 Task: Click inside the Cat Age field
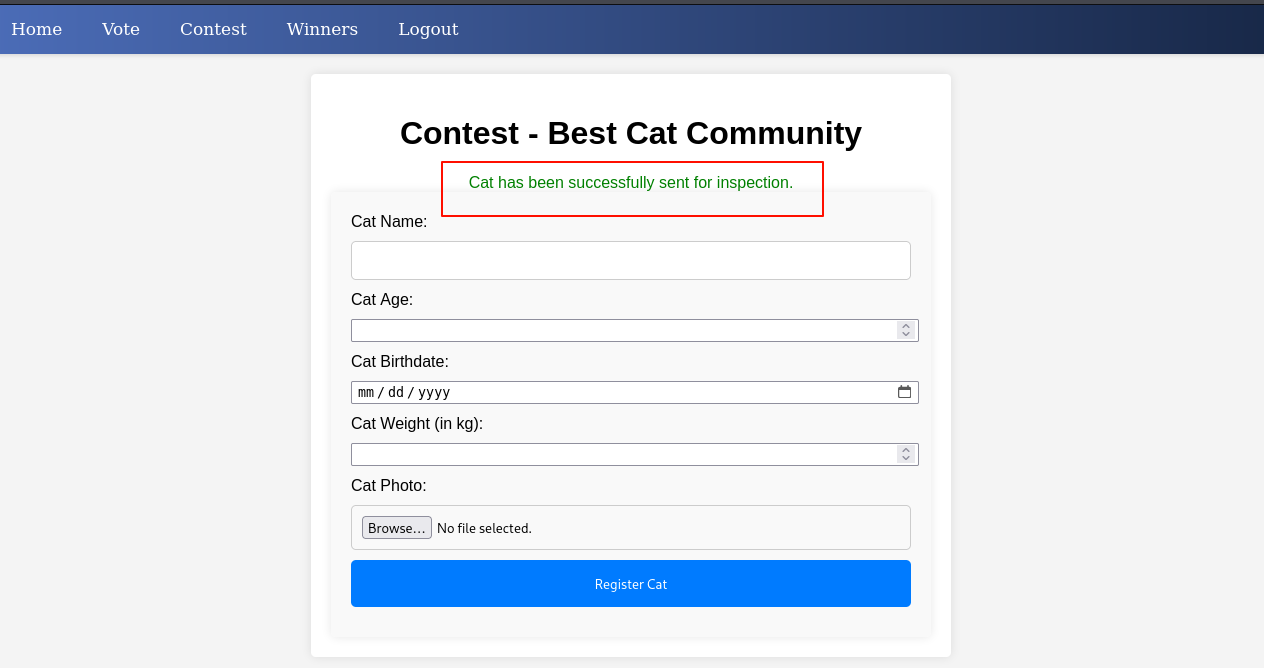pos(620,331)
